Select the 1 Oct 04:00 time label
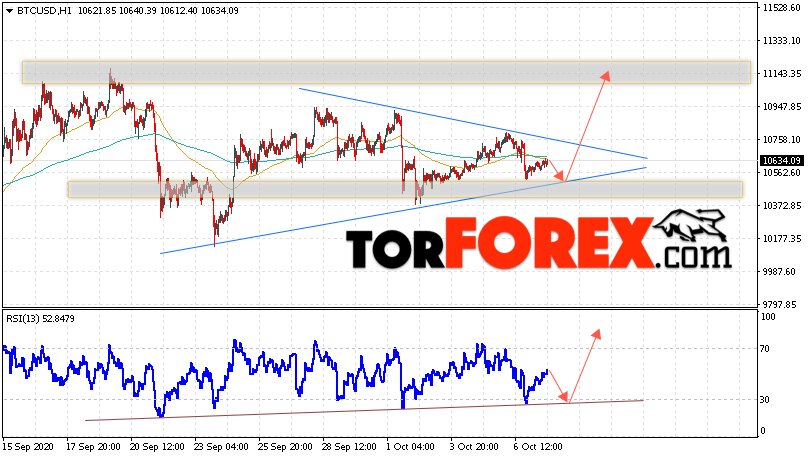Screen dimensions: 808x458 tap(411, 447)
